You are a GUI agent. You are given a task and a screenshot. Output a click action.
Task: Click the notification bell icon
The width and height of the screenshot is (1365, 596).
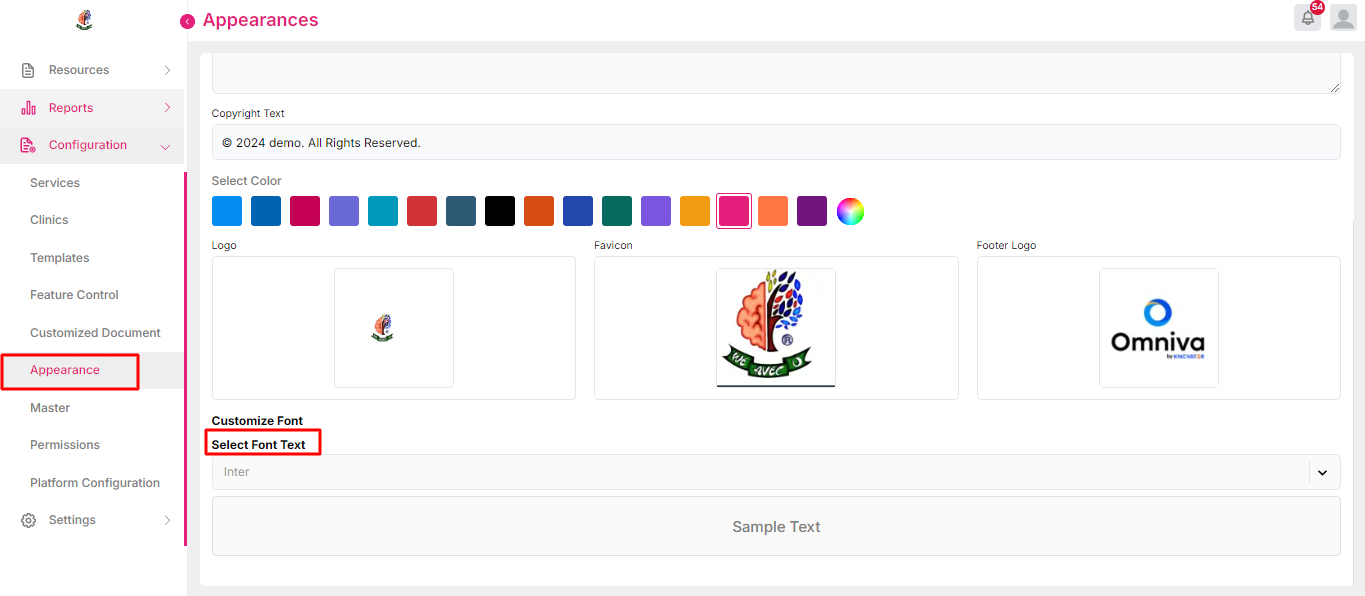(1307, 18)
